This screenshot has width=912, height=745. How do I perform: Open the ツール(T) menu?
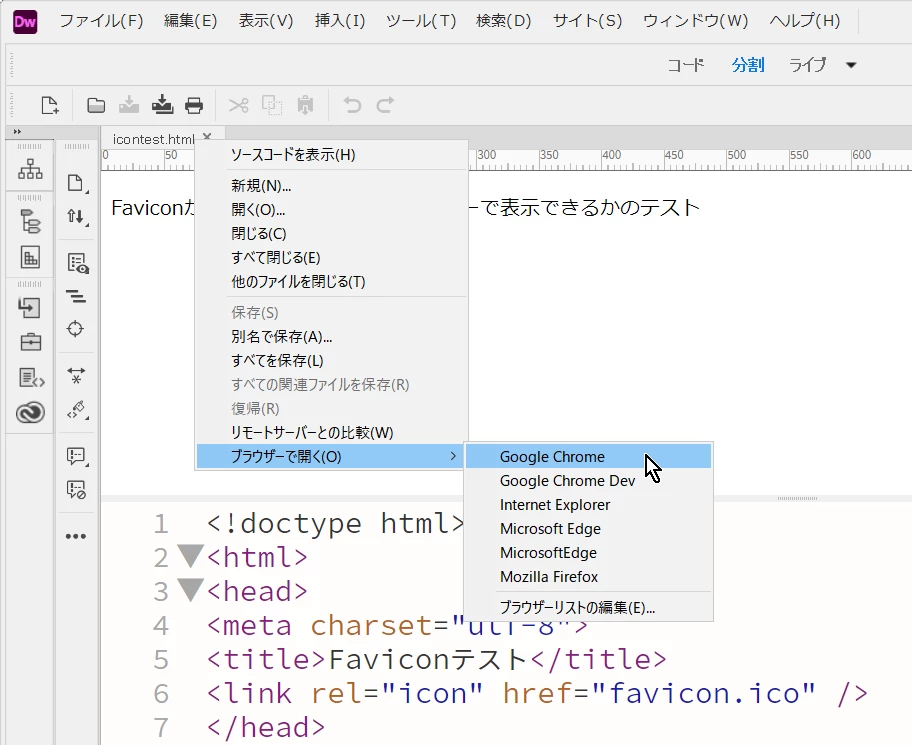click(421, 21)
